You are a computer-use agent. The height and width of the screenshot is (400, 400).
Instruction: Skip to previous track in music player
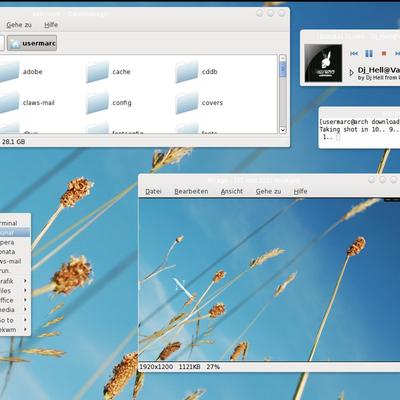(354, 53)
